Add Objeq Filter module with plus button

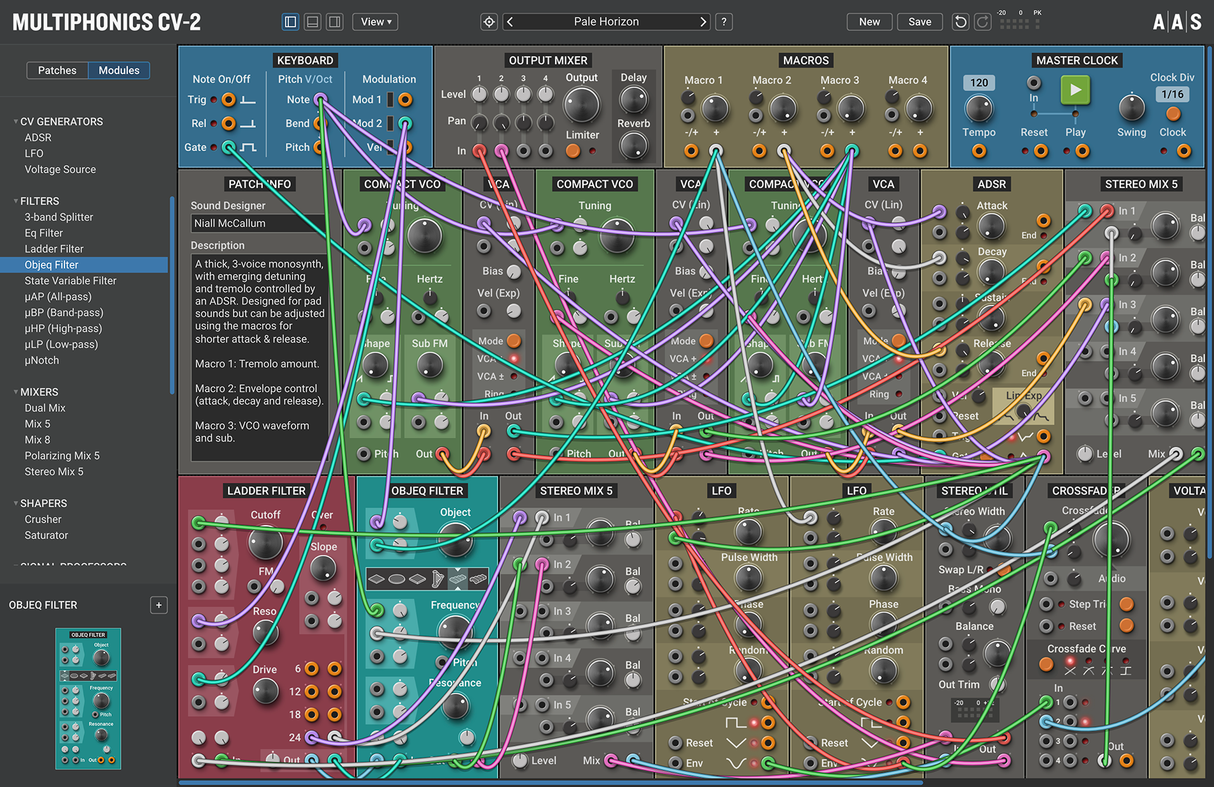click(x=158, y=605)
